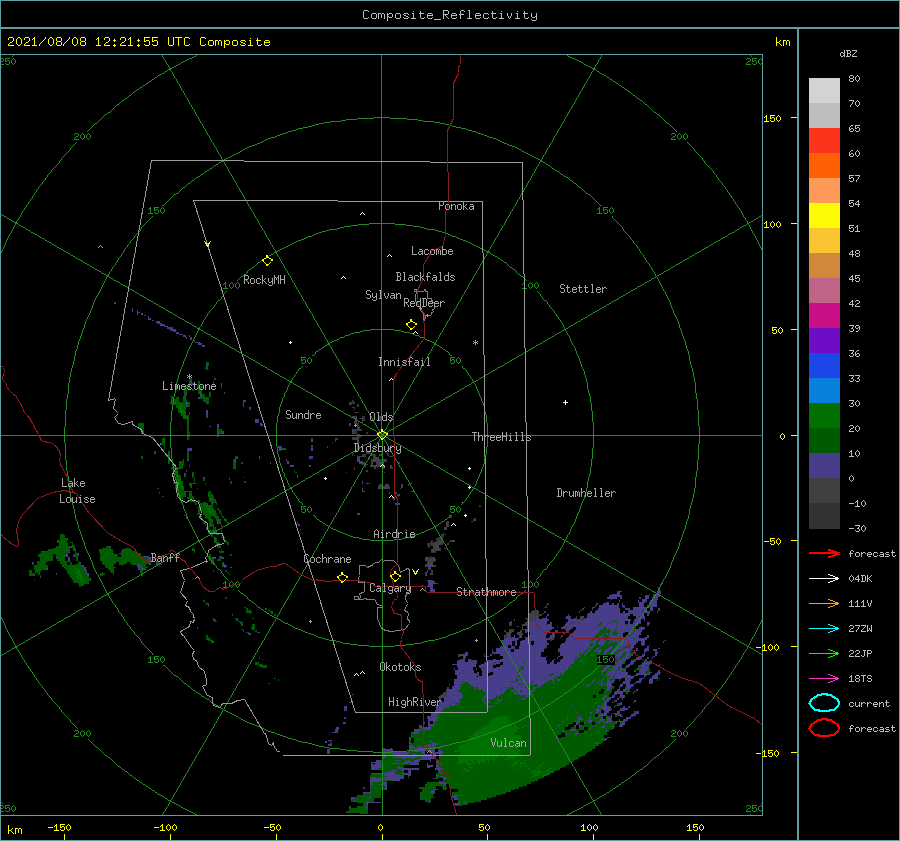Click the Lacombe city label
900x841 pixels.
[x=432, y=251]
